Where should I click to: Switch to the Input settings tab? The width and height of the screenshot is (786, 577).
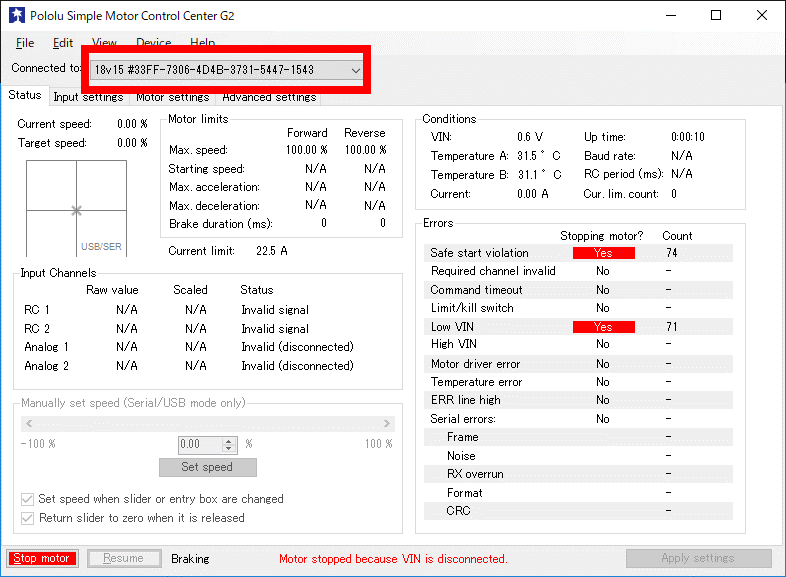coord(88,97)
